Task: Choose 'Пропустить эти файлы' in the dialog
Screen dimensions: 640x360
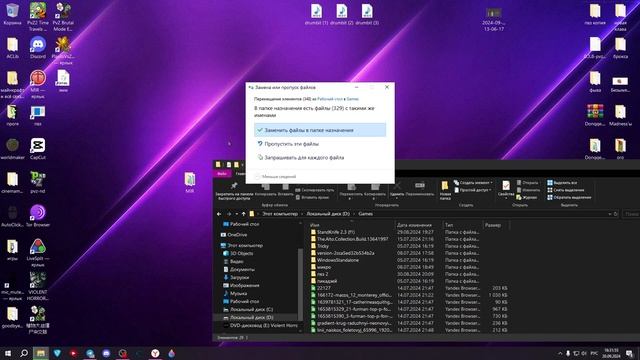Action: [x=320, y=144]
